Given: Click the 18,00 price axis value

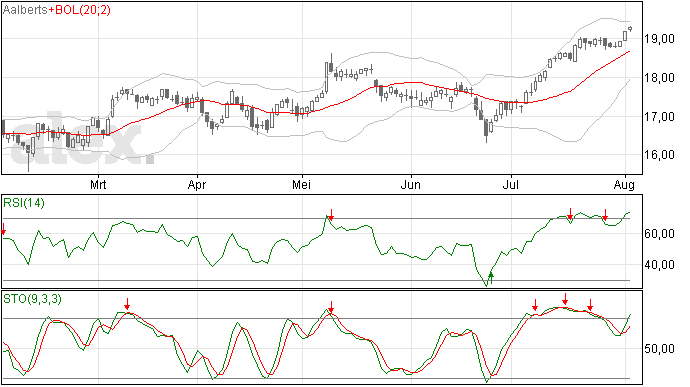Looking at the screenshot, I should 660,78.
